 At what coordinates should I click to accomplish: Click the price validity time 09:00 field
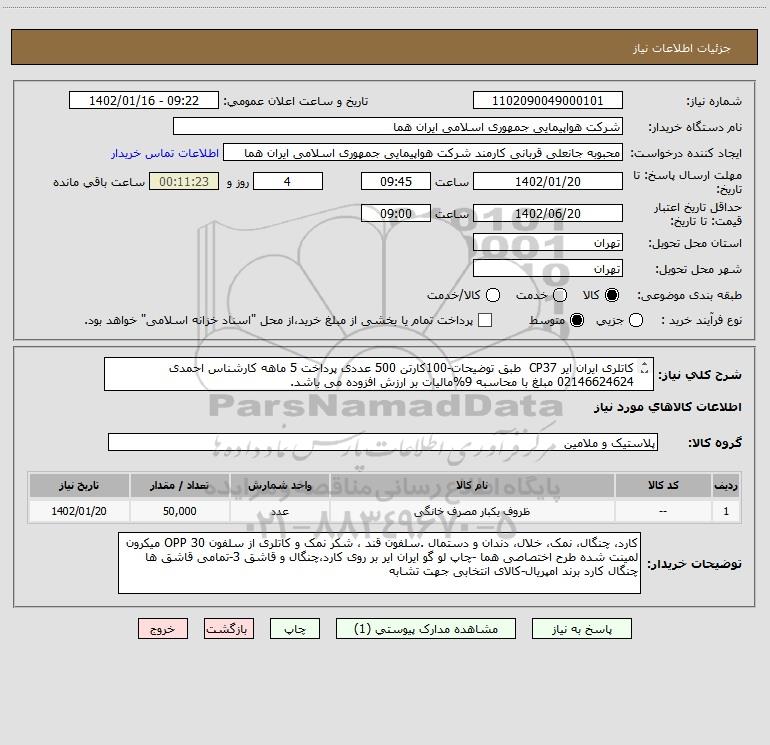(x=396, y=213)
